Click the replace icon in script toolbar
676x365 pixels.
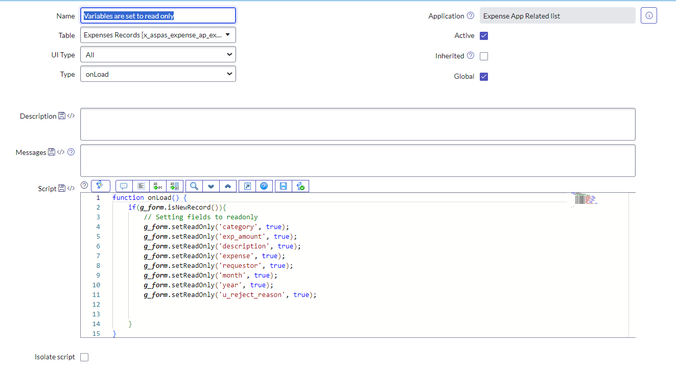[x=158, y=186]
